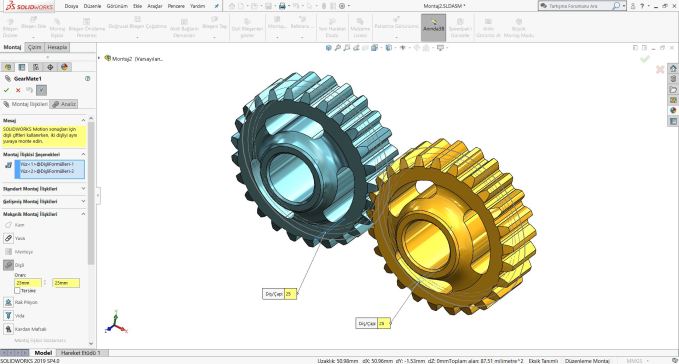The width and height of the screenshot is (679, 364).
Task: Accept the GearMate1 with the green checkmark
Action: tap(6, 90)
